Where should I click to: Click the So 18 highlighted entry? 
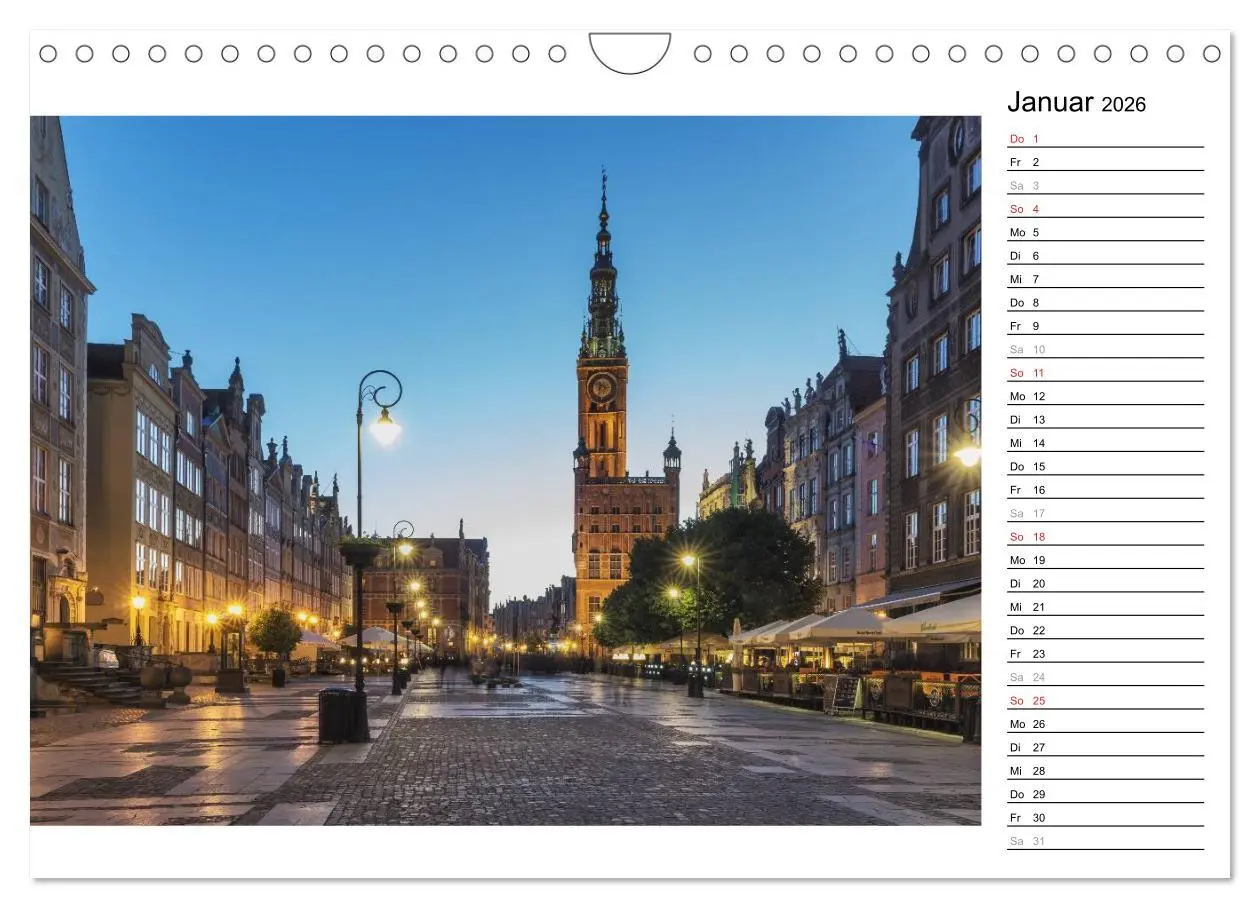point(1026,536)
